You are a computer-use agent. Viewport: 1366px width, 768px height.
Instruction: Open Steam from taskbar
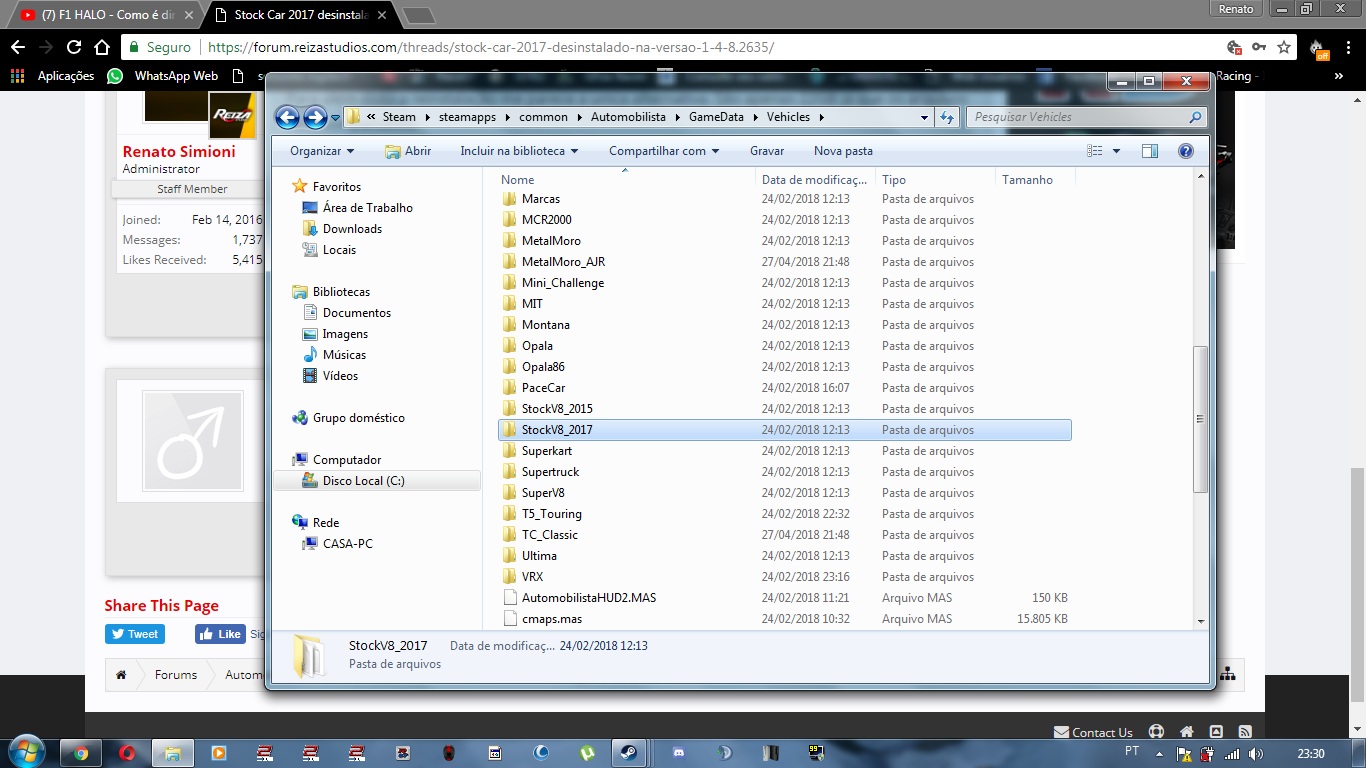coord(631,753)
